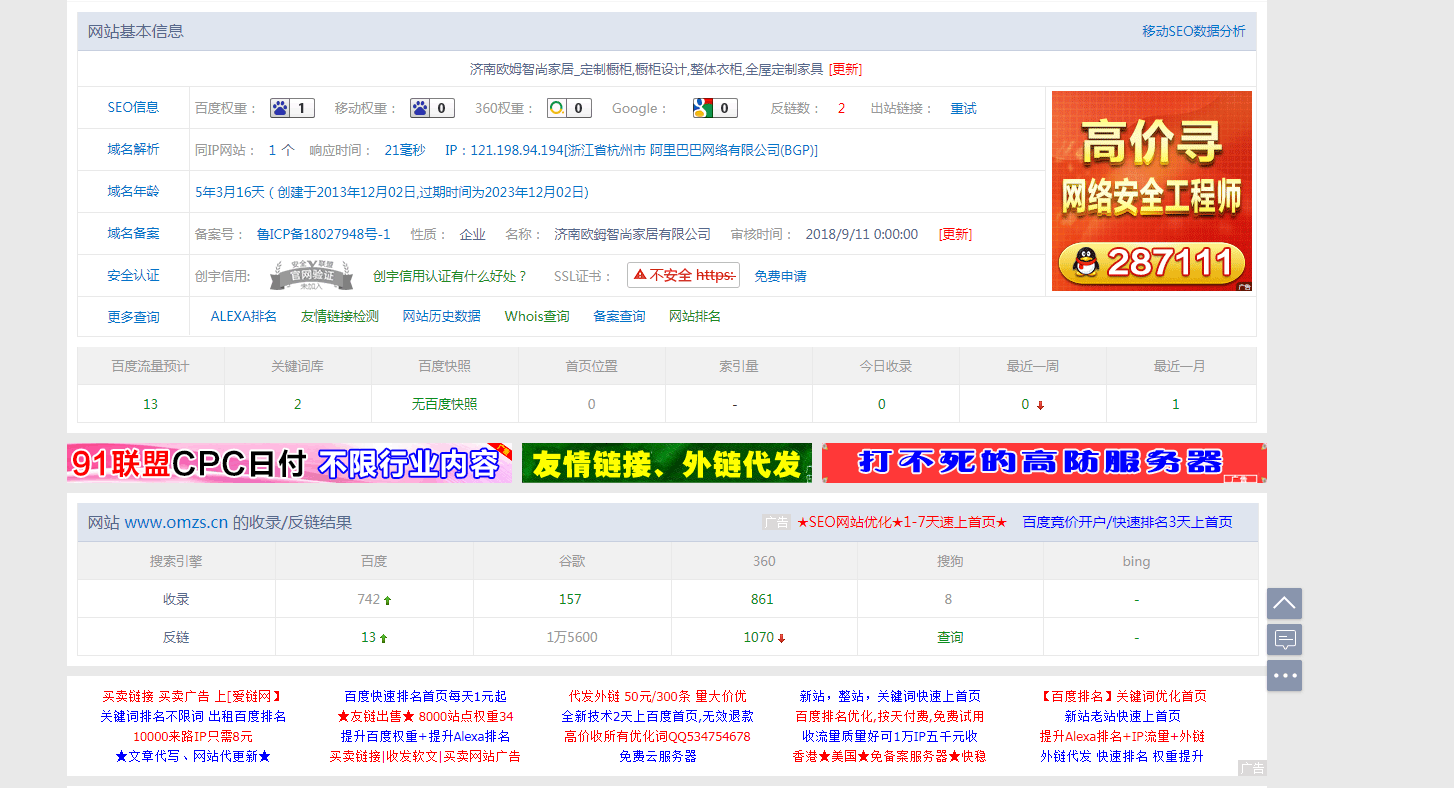Click the 360 weight badge icon
The width and height of the screenshot is (1454, 788).
click(569, 108)
